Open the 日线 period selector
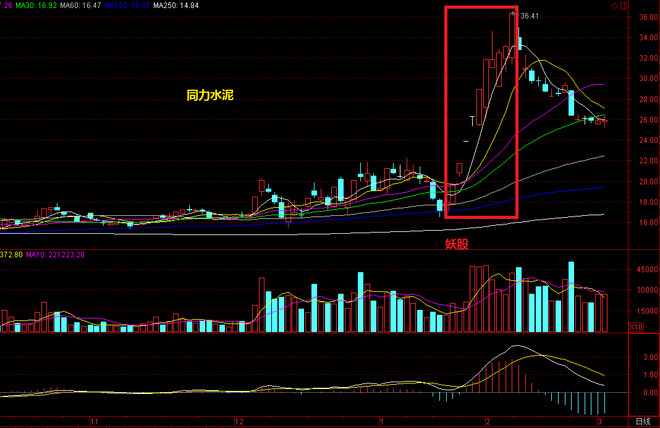Screen dimensions: 660x428 (x=643, y=421)
